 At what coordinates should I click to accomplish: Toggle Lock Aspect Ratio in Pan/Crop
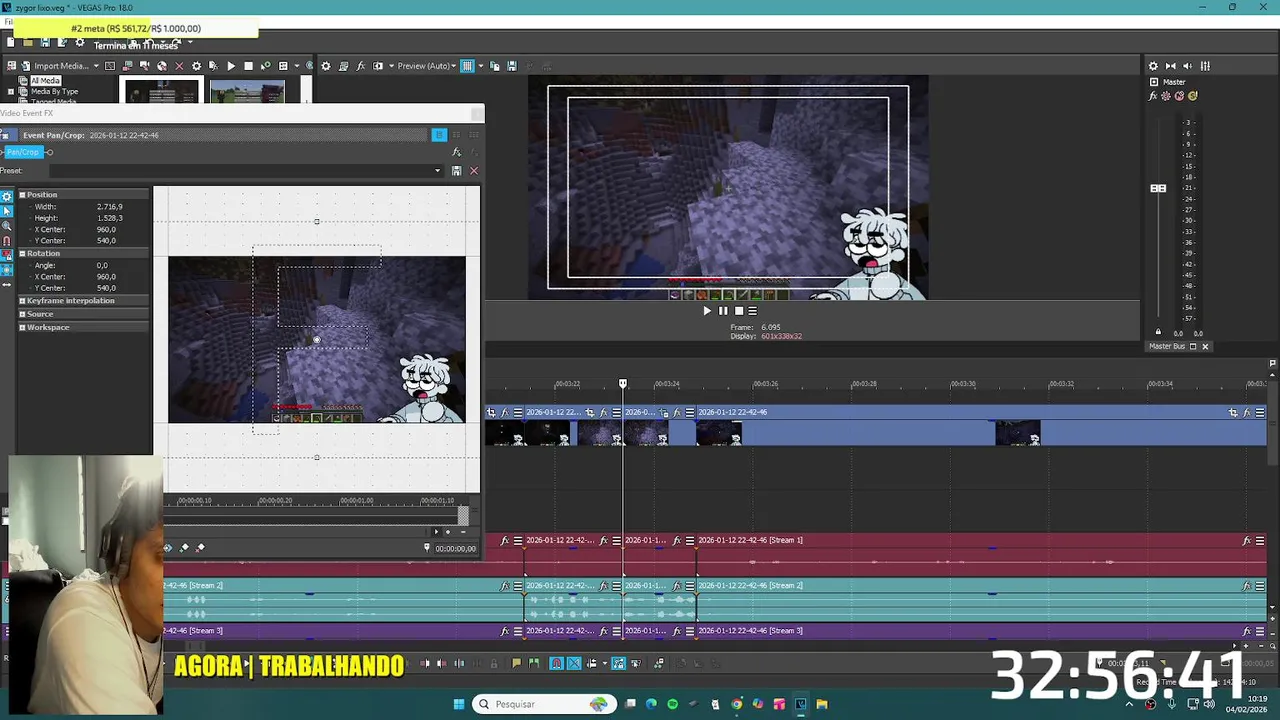[x=7, y=256]
